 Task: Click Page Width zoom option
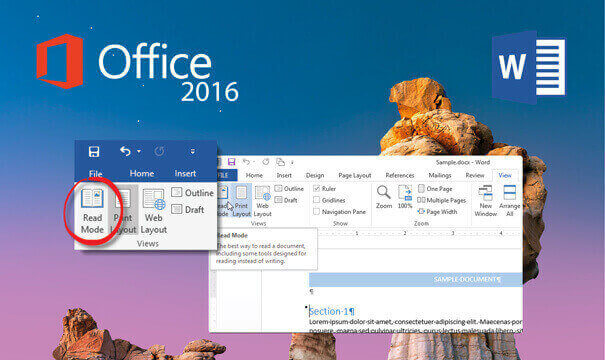click(438, 211)
